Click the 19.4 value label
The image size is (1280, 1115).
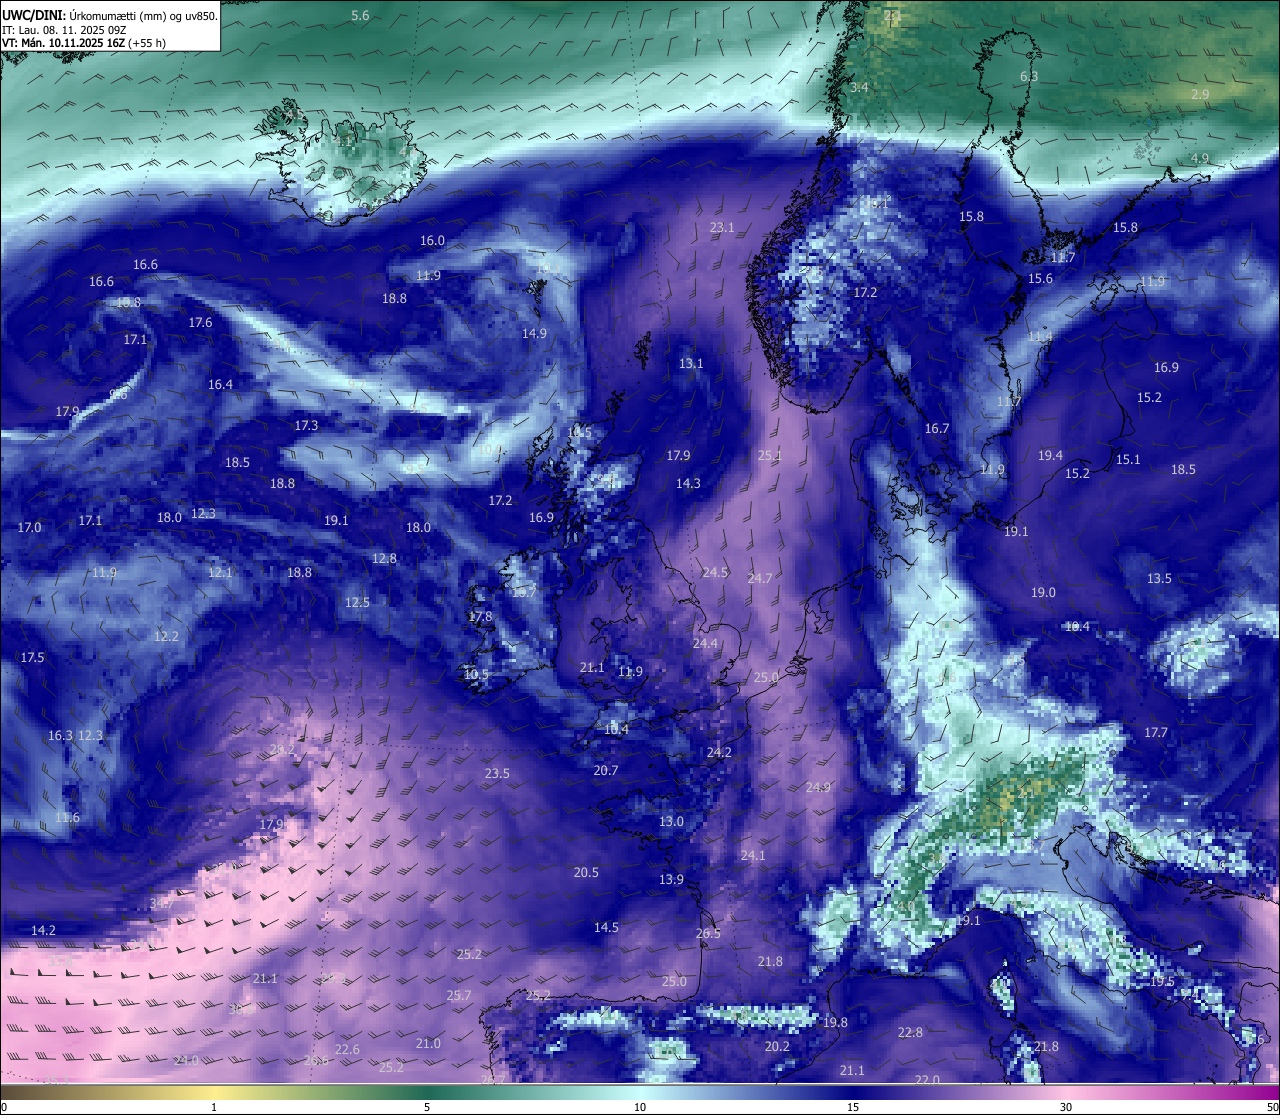click(1050, 456)
